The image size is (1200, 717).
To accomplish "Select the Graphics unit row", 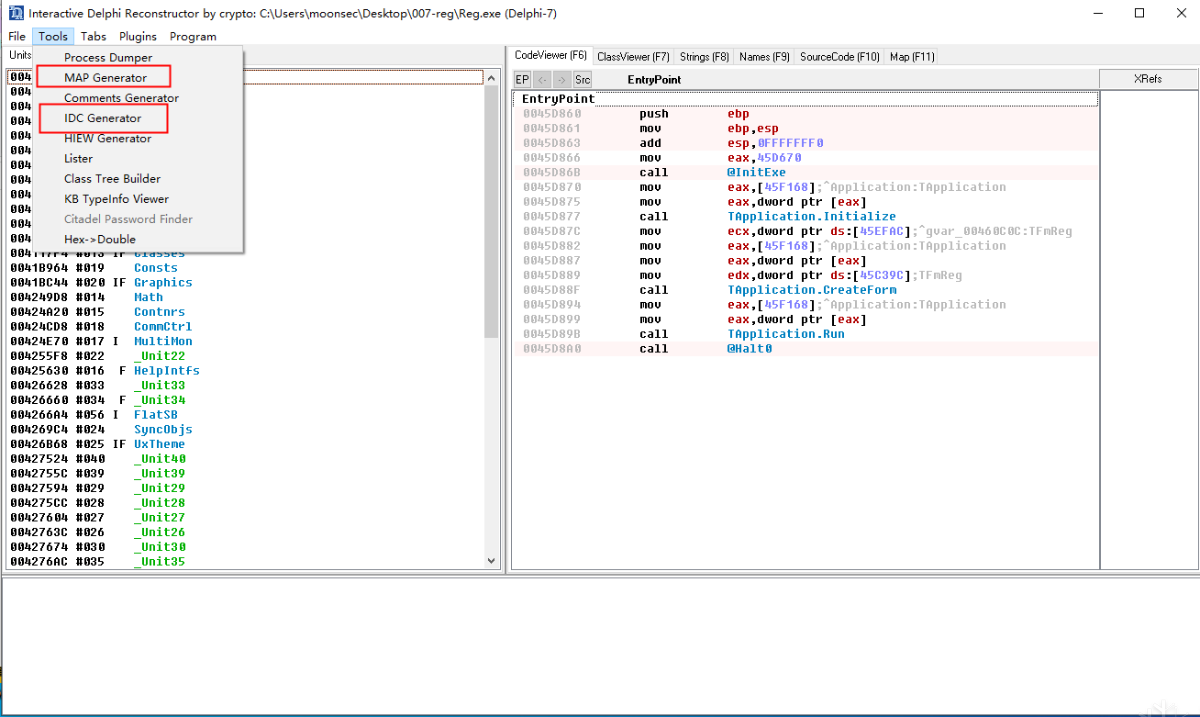I will (245, 282).
